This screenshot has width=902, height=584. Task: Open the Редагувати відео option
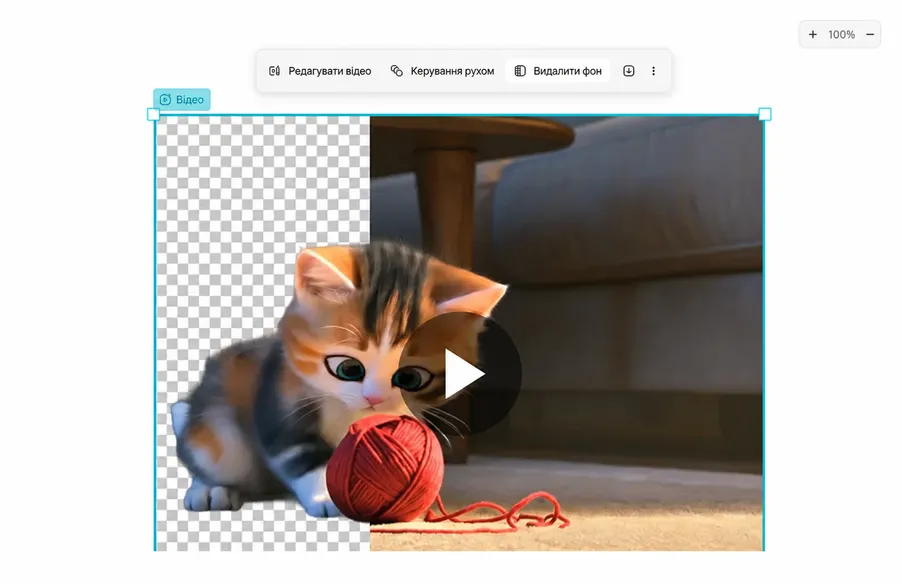[320, 71]
